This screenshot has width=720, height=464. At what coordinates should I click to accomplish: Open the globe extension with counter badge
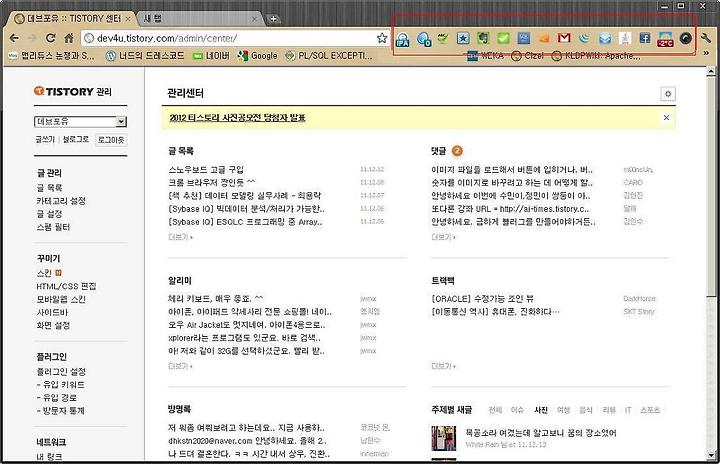tap(423, 39)
